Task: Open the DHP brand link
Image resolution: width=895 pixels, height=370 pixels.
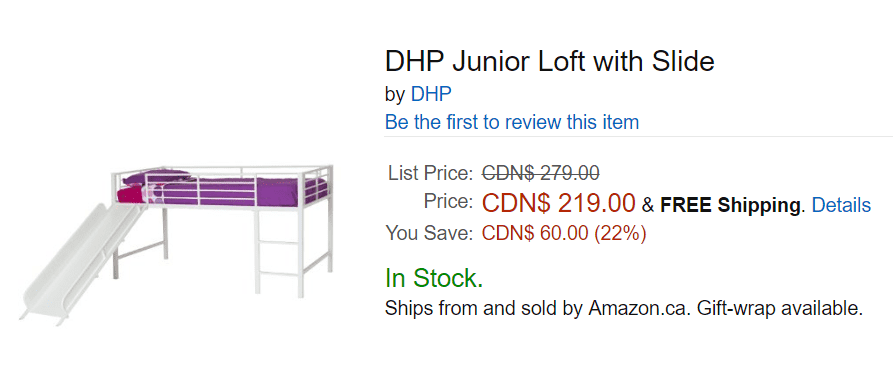Action: click(x=431, y=94)
